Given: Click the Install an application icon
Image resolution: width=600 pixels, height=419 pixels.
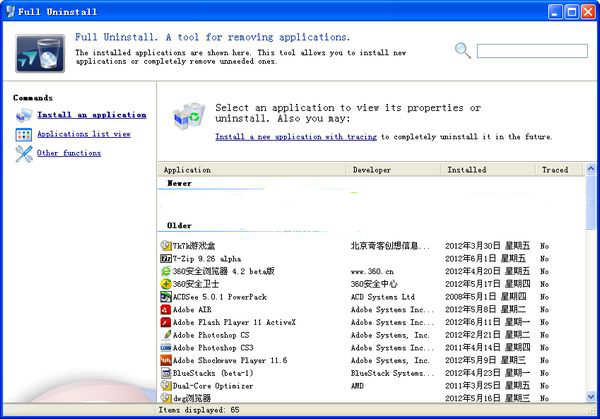Looking at the screenshot, I should [x=23, y=115].
